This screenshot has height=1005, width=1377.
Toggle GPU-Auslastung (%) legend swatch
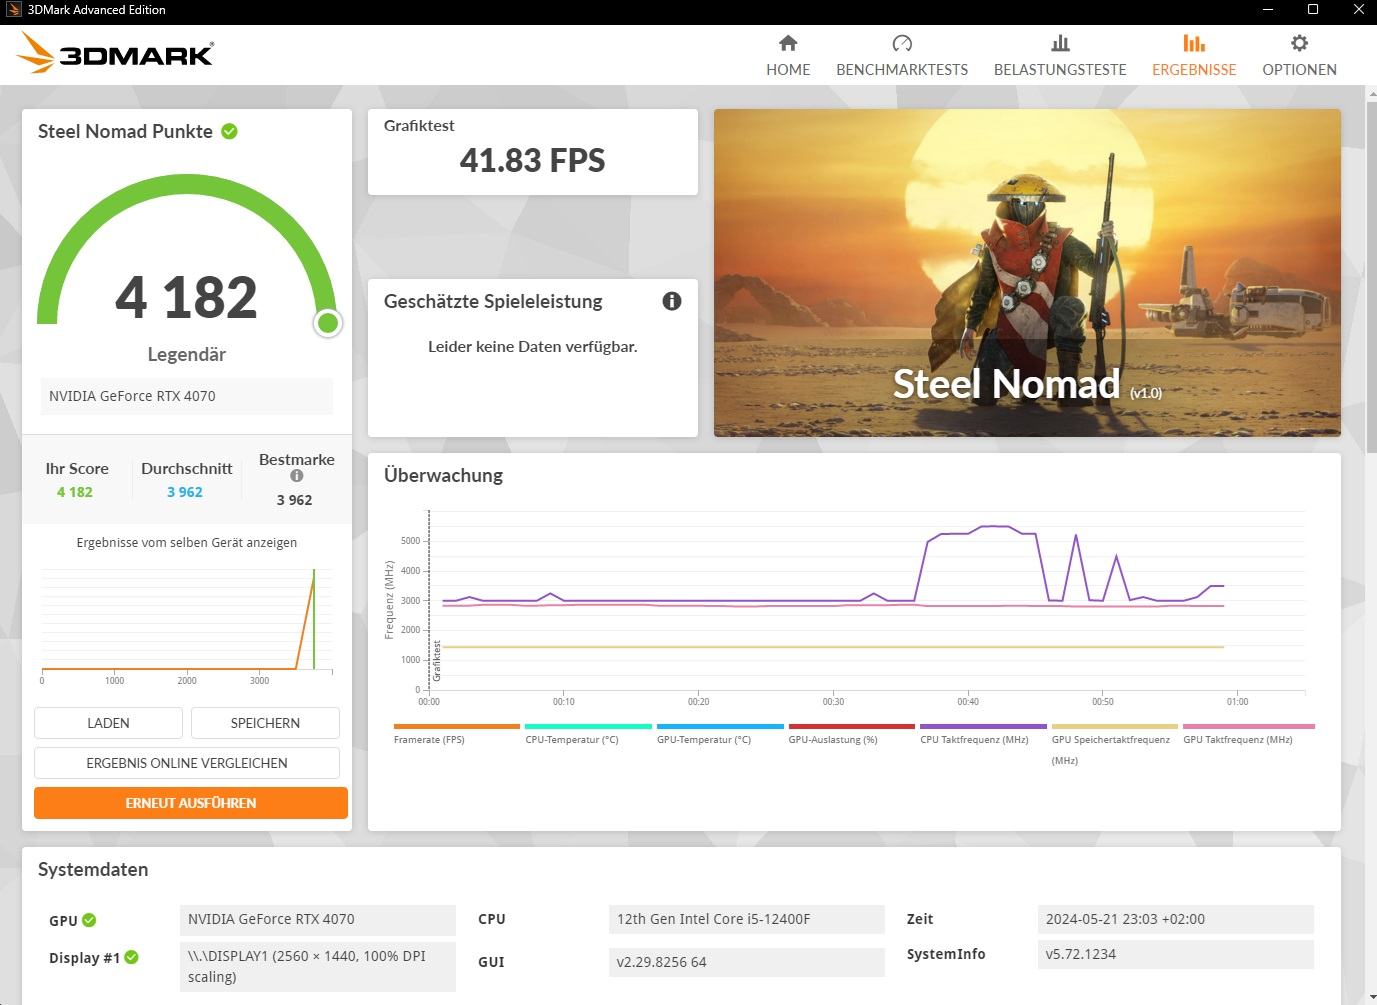[x=852, y=726]
